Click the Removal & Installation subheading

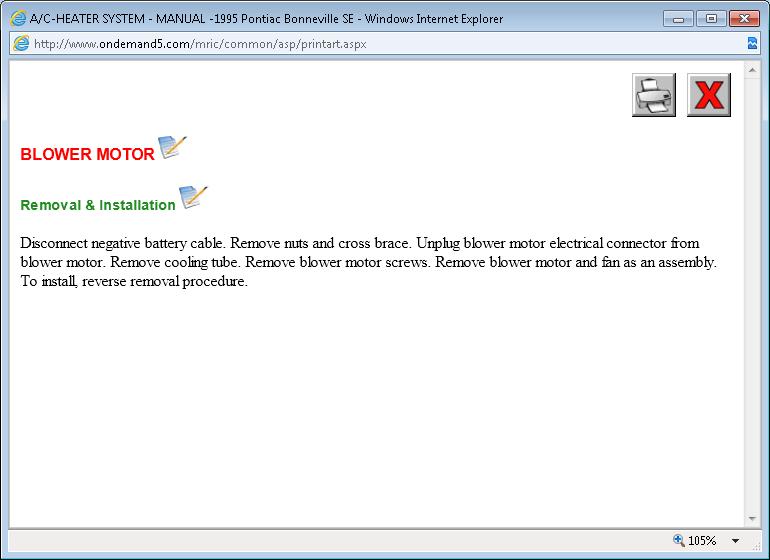pyautogui.click(x=98, y=205)
